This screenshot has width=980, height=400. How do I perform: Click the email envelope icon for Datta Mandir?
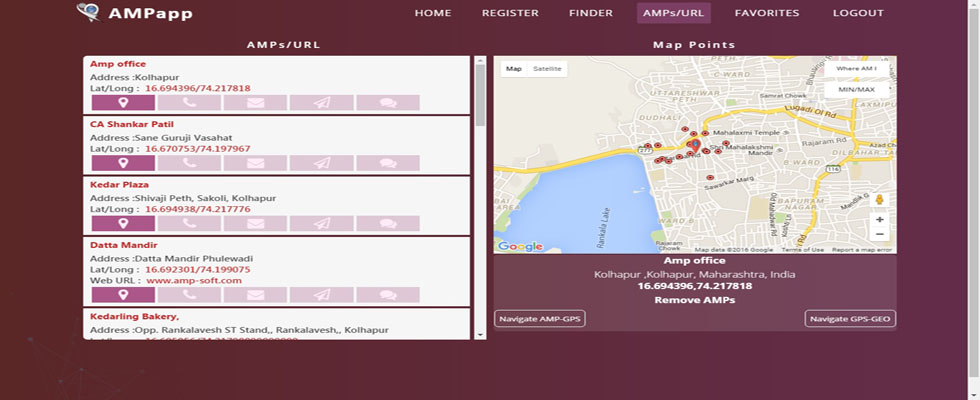[256, 295]
